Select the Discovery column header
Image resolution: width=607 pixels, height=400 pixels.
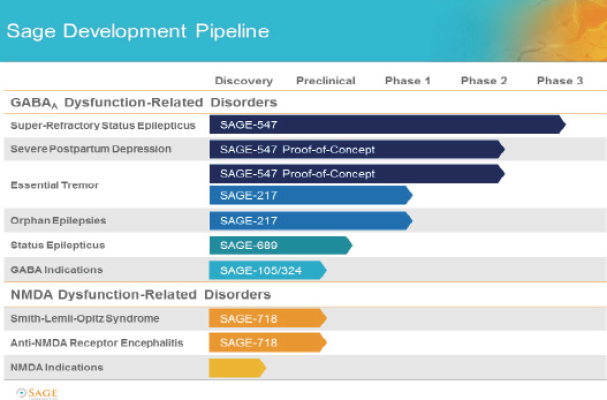click(x=244, y=81)
